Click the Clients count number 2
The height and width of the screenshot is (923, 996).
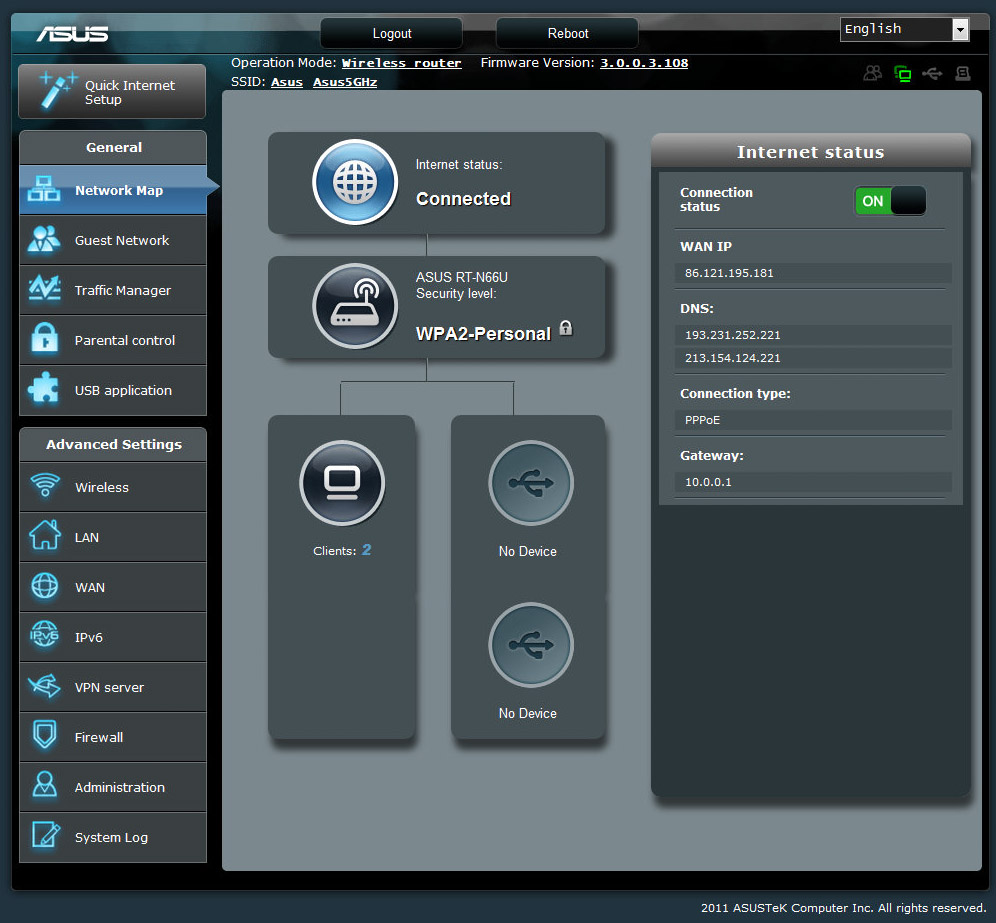tap(367, 550)
